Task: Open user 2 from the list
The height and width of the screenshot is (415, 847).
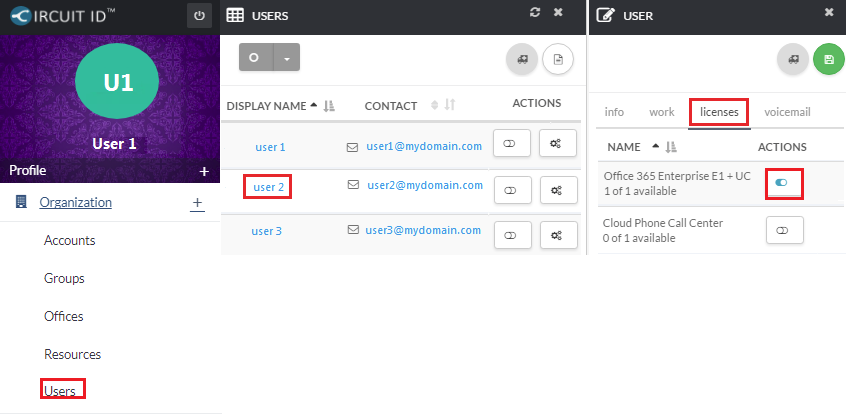Action: point(268,187)
